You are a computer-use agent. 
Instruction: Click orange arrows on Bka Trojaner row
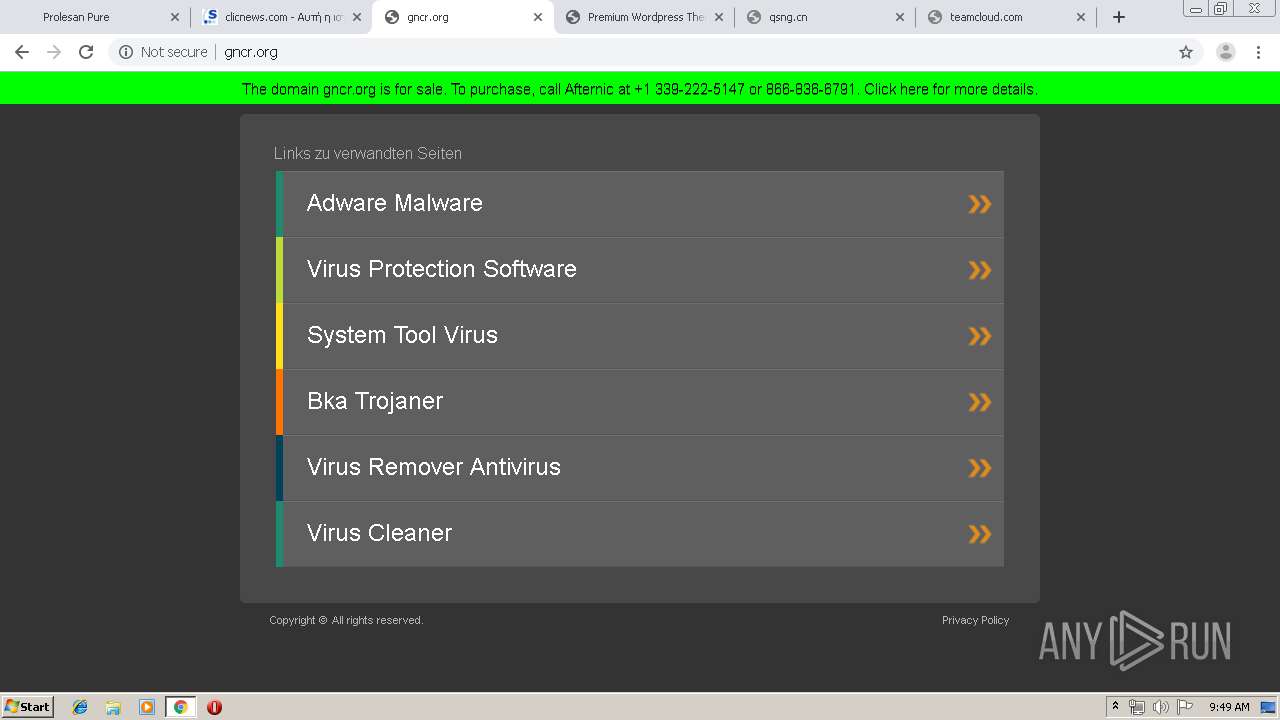point(980,402)
